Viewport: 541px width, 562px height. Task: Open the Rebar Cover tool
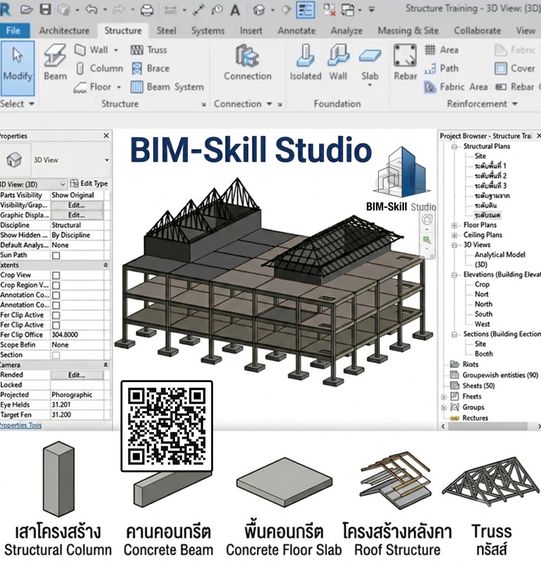[x=514, y=68]
